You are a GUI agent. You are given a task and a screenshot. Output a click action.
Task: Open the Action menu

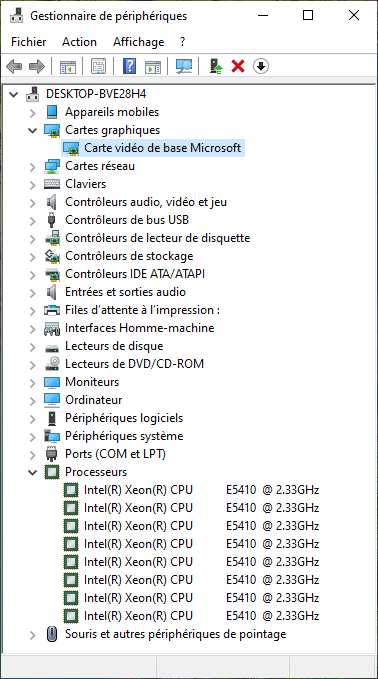[79, 42]
